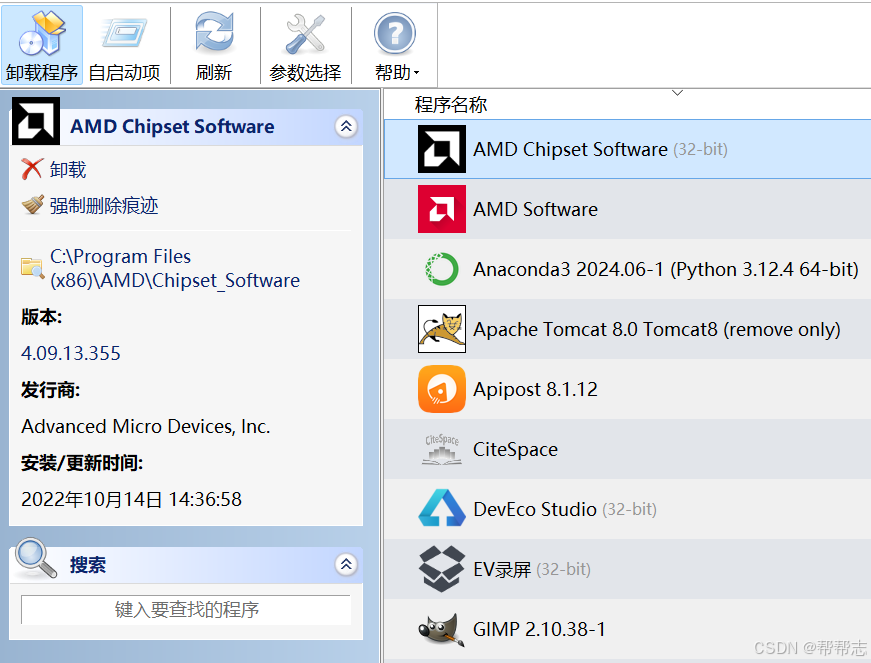
Task: Open 参数选择 options with wrench icon
Action: pyautogui.click(x=305, y=46)
